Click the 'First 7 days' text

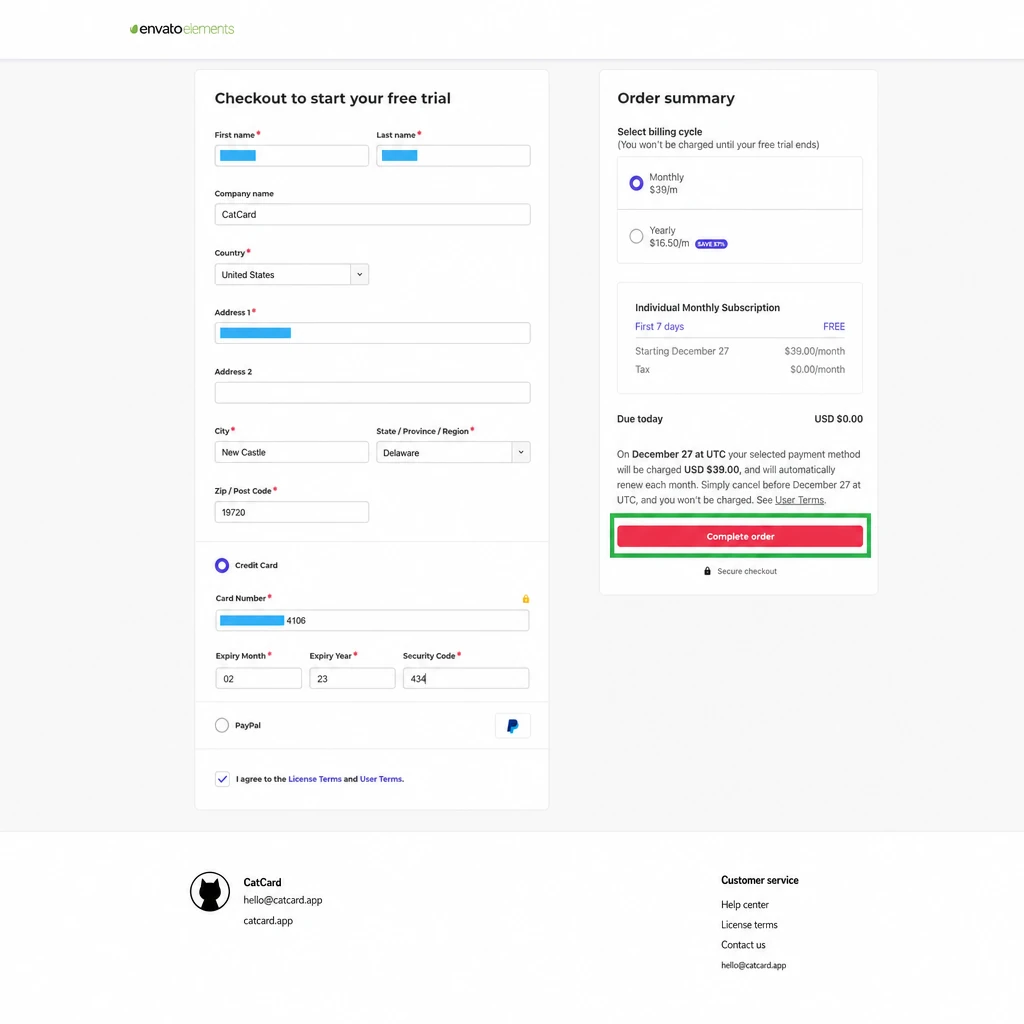coord(660,327)
